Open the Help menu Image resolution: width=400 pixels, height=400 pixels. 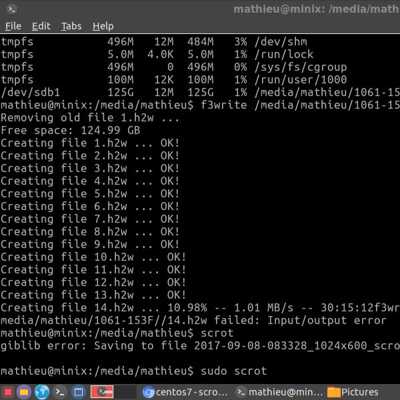coord(103,26)
